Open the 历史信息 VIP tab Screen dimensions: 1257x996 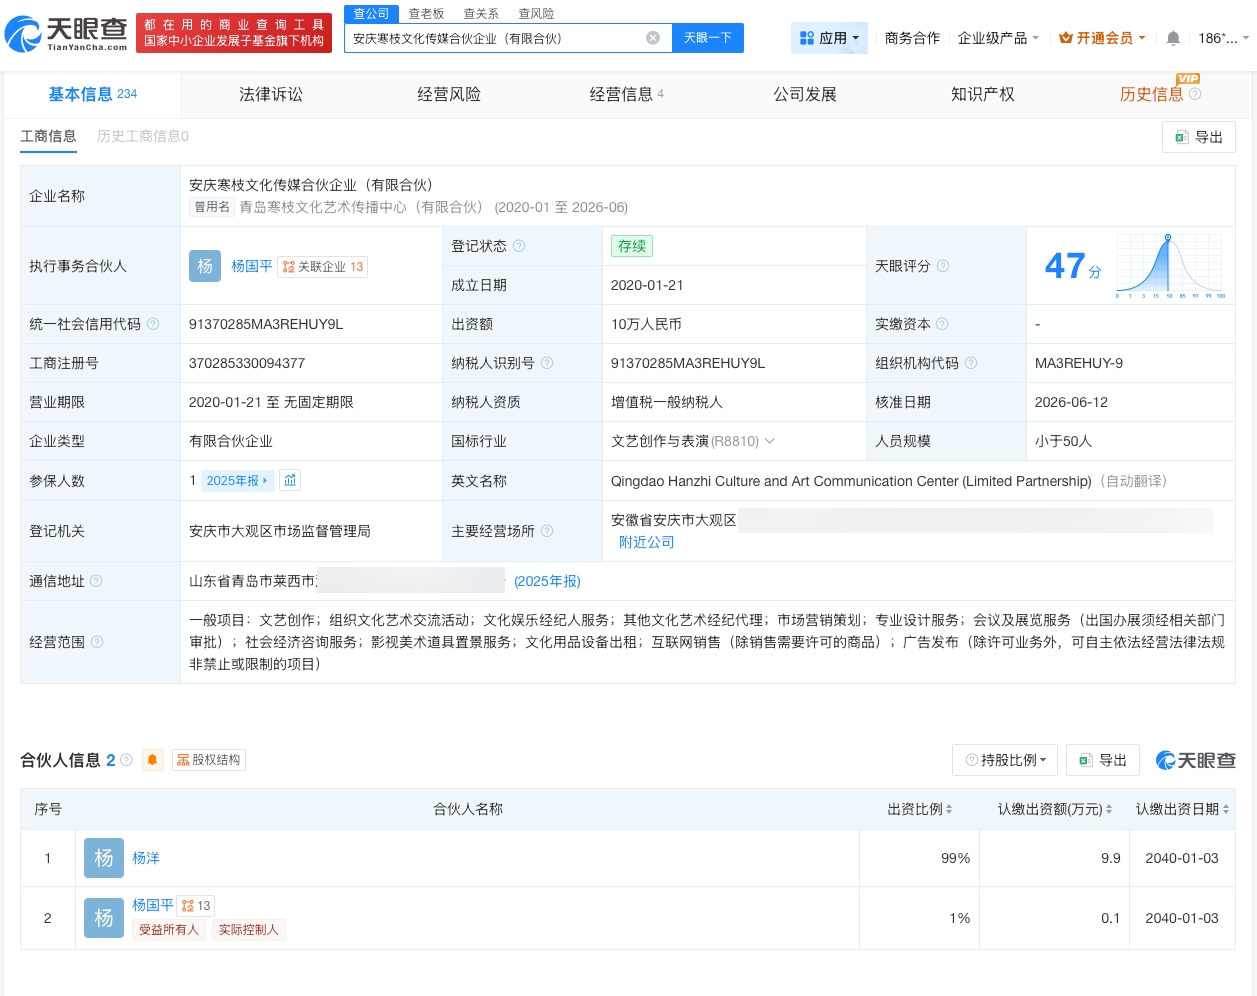(1152, 94)
